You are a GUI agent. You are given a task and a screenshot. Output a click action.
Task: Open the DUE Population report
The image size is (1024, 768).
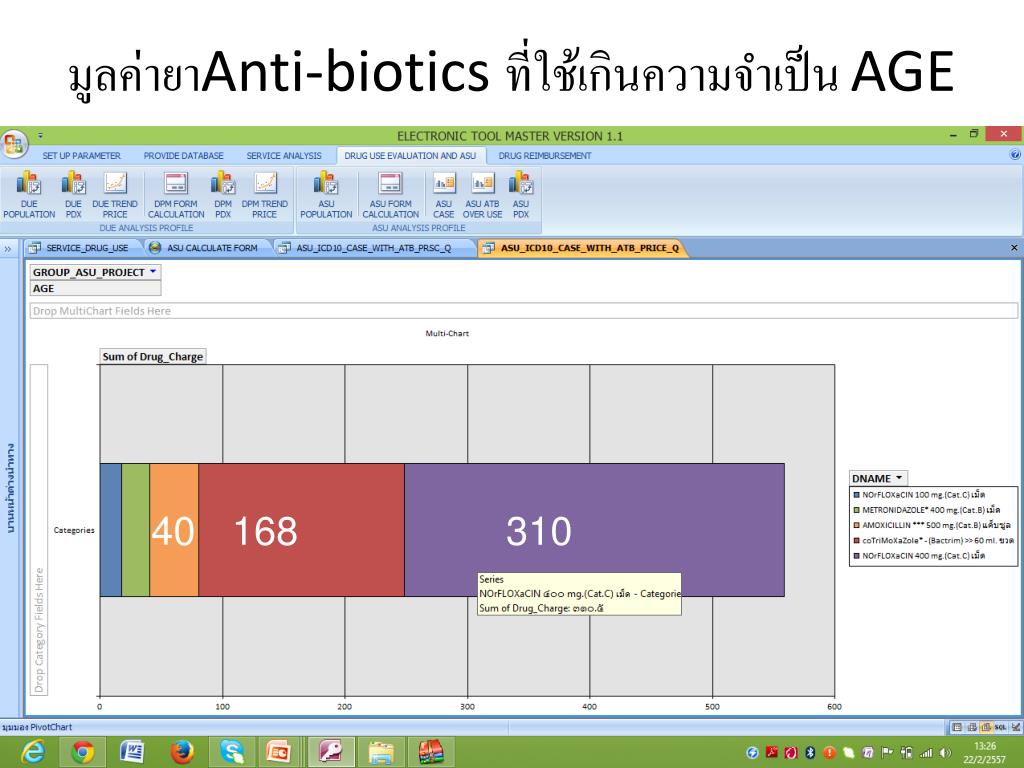pos(29,195)
